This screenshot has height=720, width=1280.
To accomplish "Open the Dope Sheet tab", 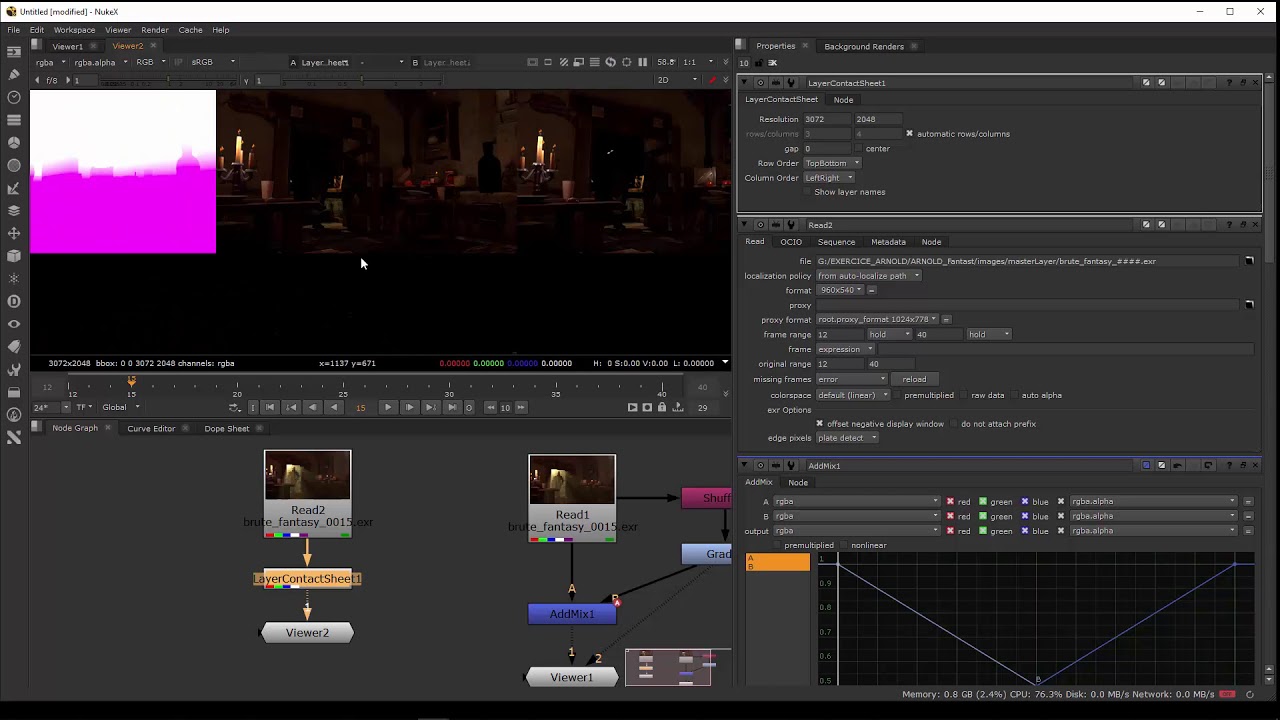I will click(227, 428).
